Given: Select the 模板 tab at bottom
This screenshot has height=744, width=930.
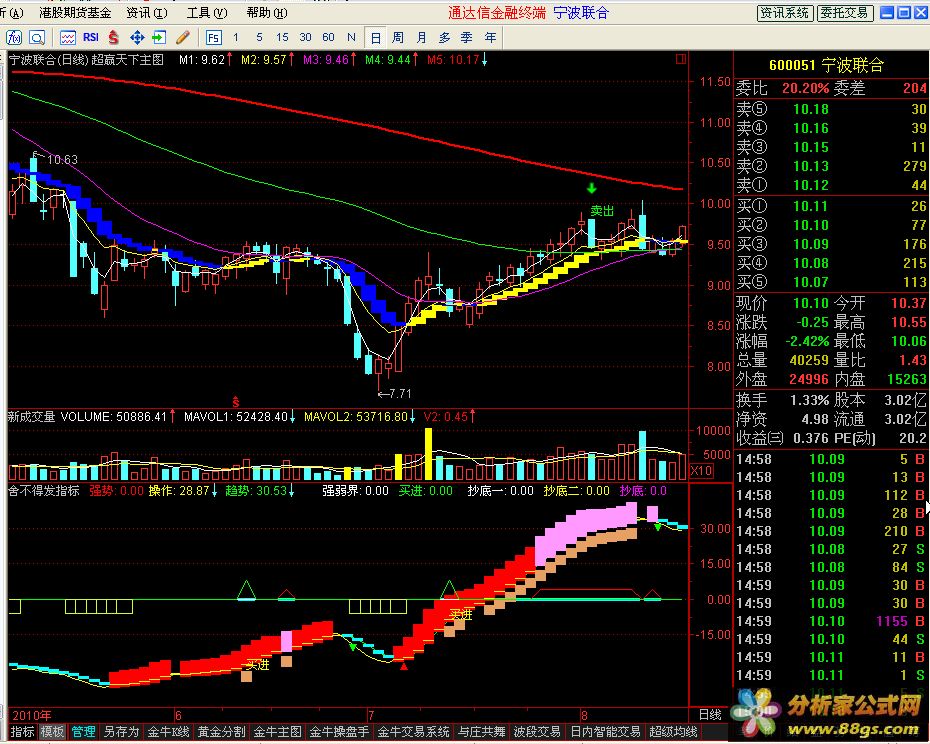Looking at the screenshot, I should pyautogui.click(x=52, y=732).
